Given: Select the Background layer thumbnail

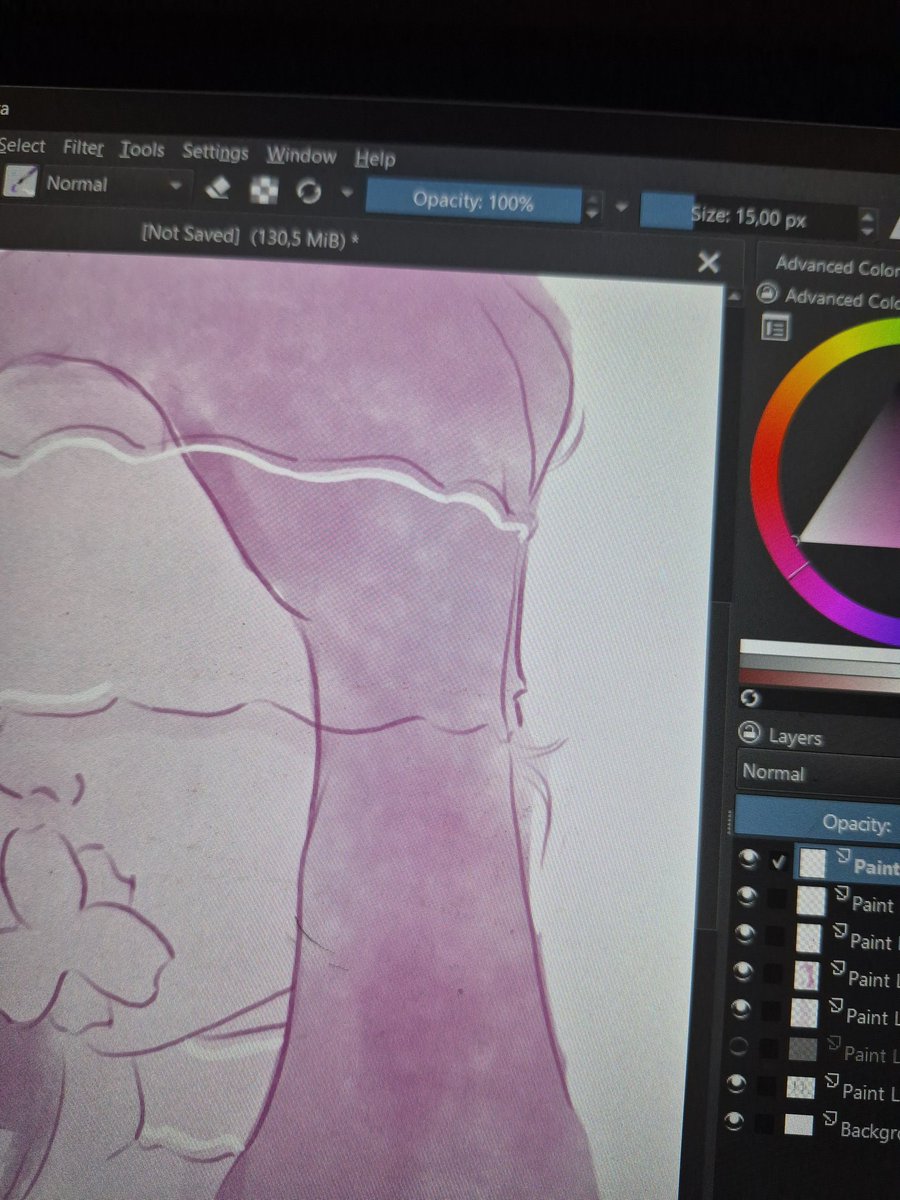Looking at the screenshot, I should [798, 1124].
